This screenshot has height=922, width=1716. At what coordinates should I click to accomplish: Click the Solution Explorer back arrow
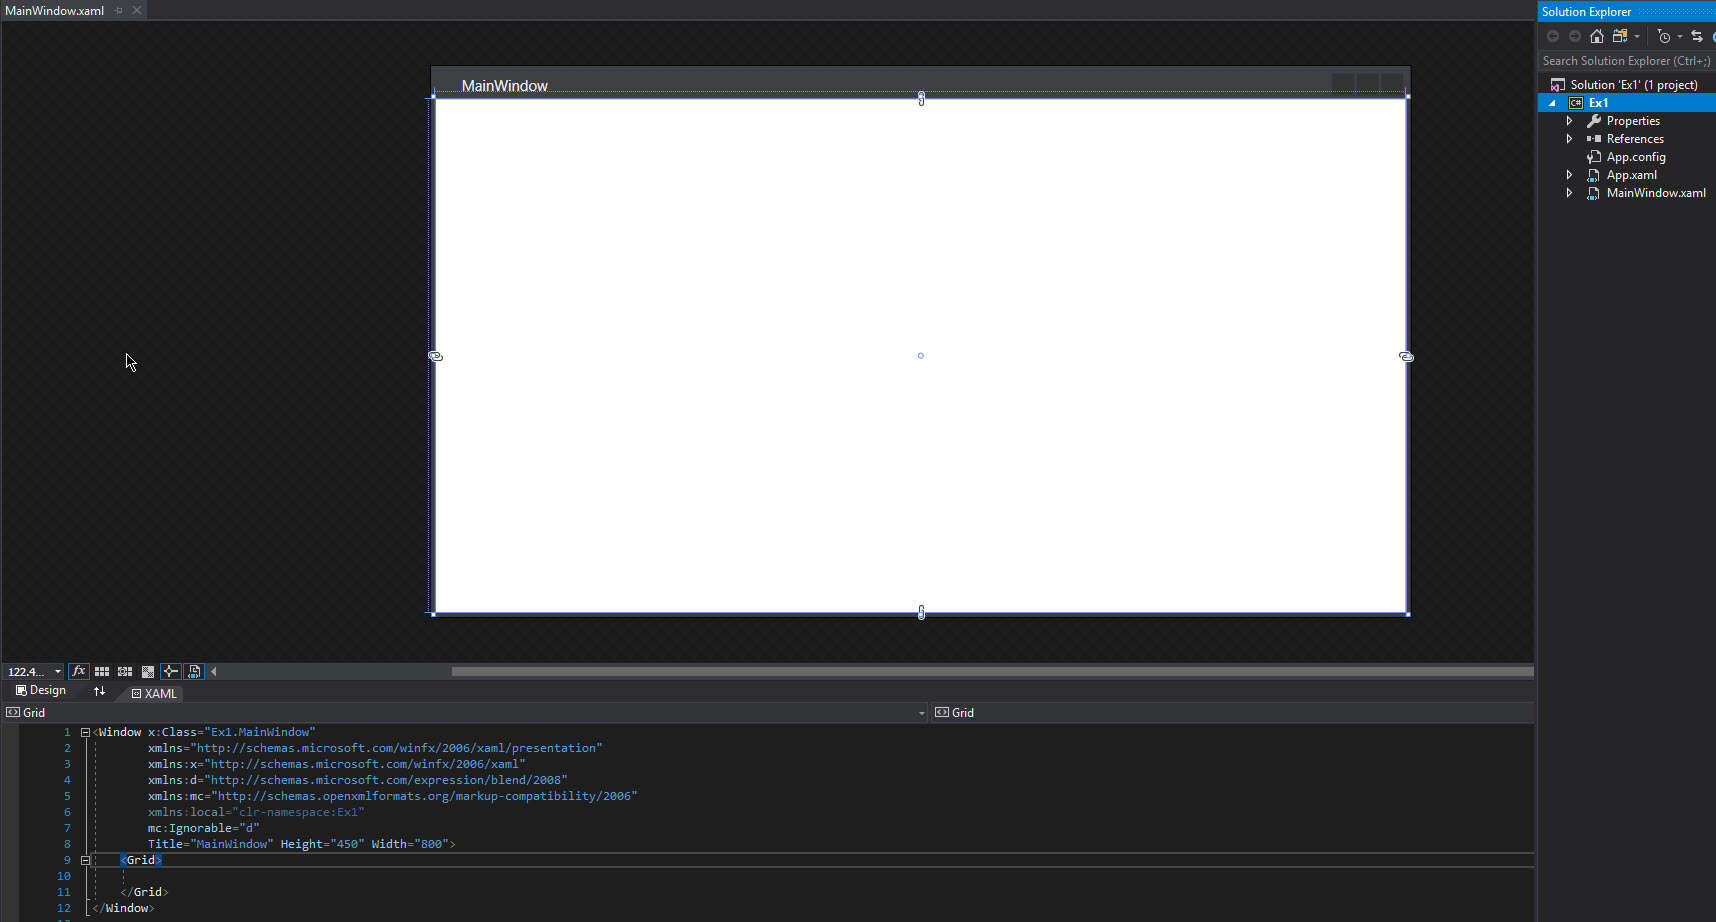coord(1553,36)
